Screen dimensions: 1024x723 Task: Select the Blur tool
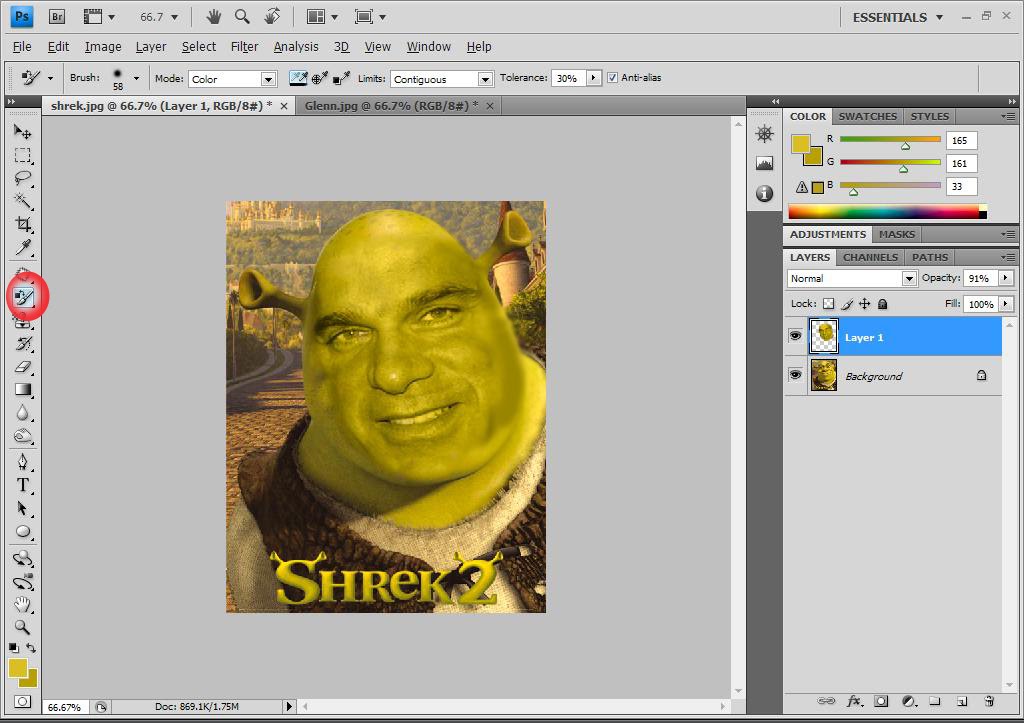[23, 413]
